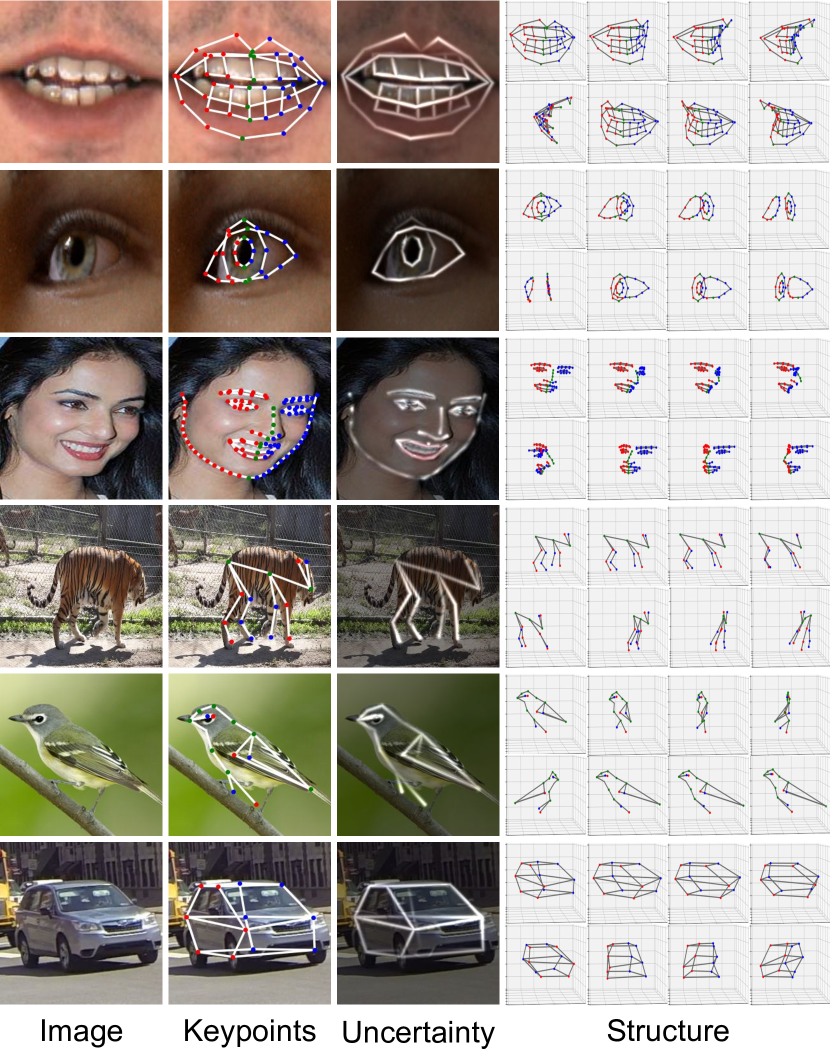Select the woman's face with colored keypoints
830x1054 pixels.
point(249,418)
